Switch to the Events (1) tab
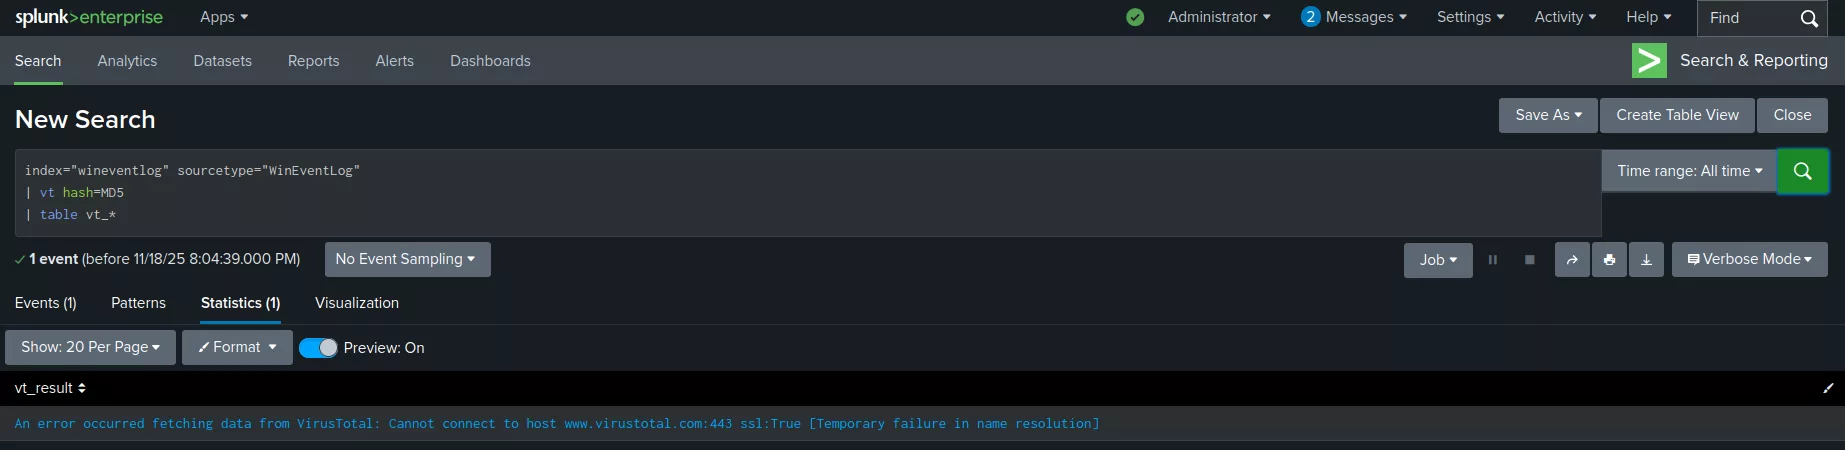 click(46, 303)
